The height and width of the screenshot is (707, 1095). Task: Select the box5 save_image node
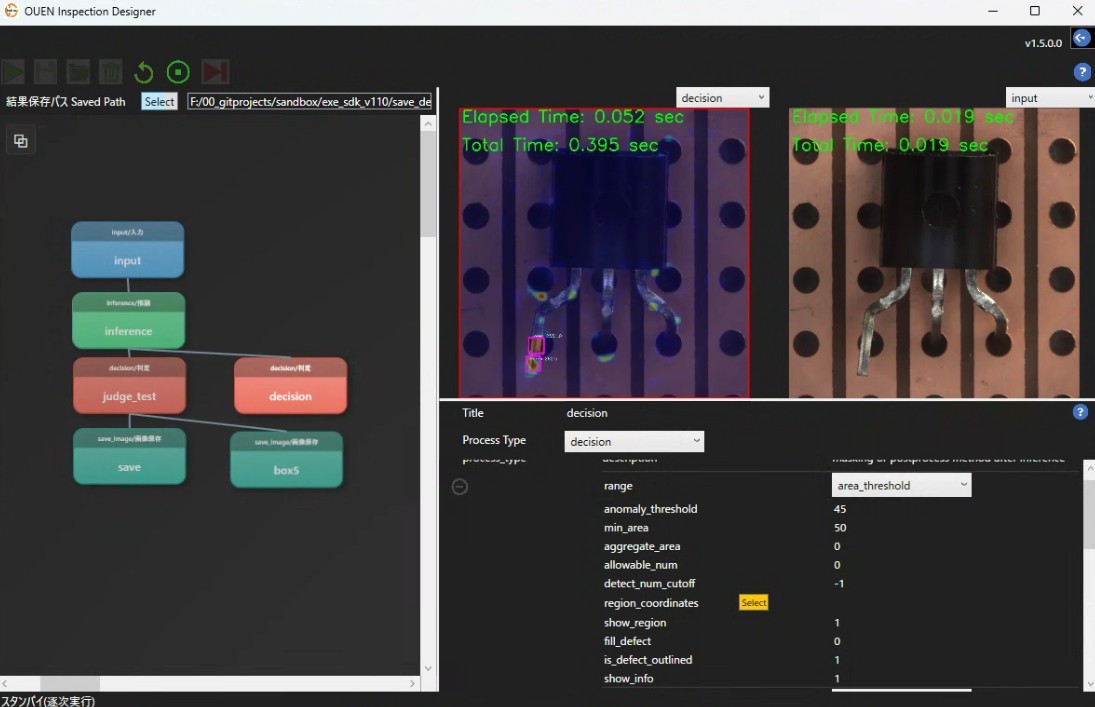(x=286, y=460)
